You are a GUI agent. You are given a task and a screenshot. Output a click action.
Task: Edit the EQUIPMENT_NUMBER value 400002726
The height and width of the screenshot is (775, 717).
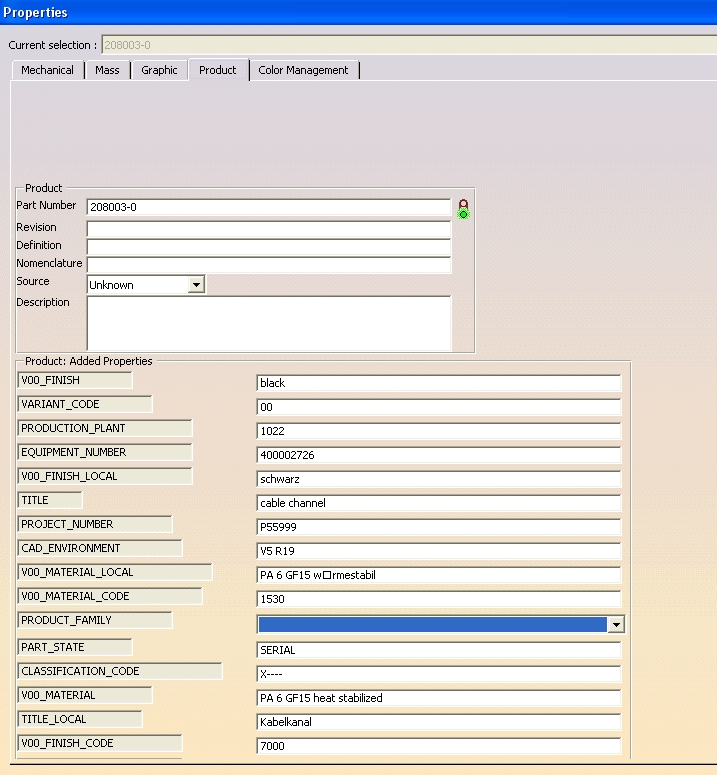pyautogui.click(x=439, y=455)
